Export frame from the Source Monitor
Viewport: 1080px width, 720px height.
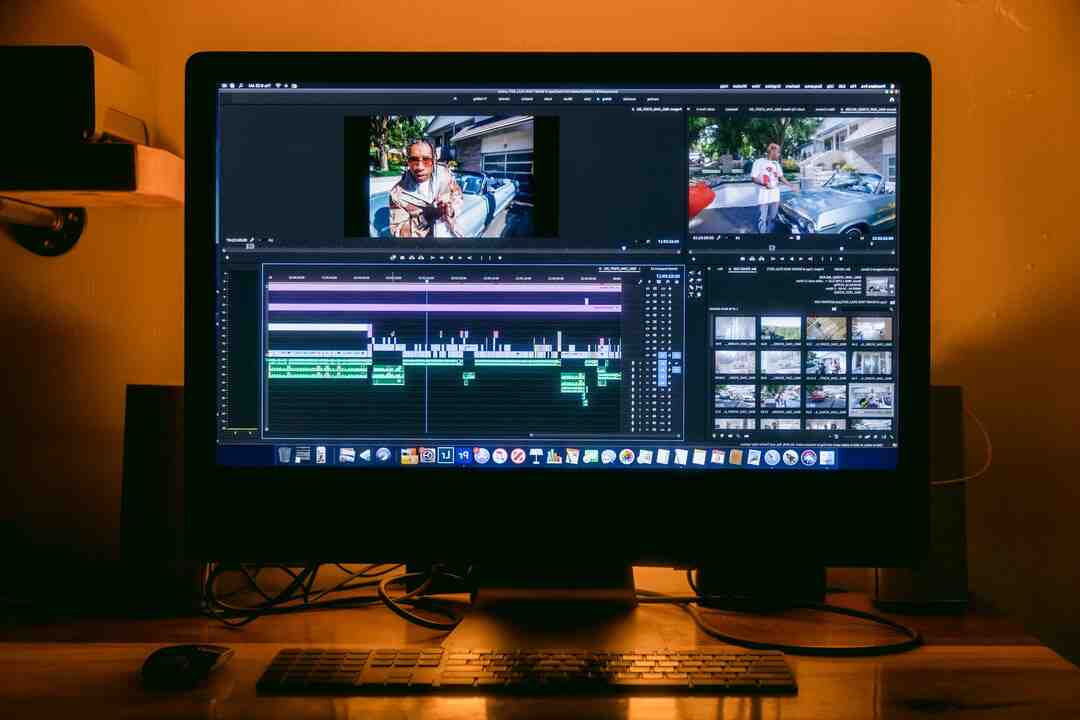[x=742, y=259]
